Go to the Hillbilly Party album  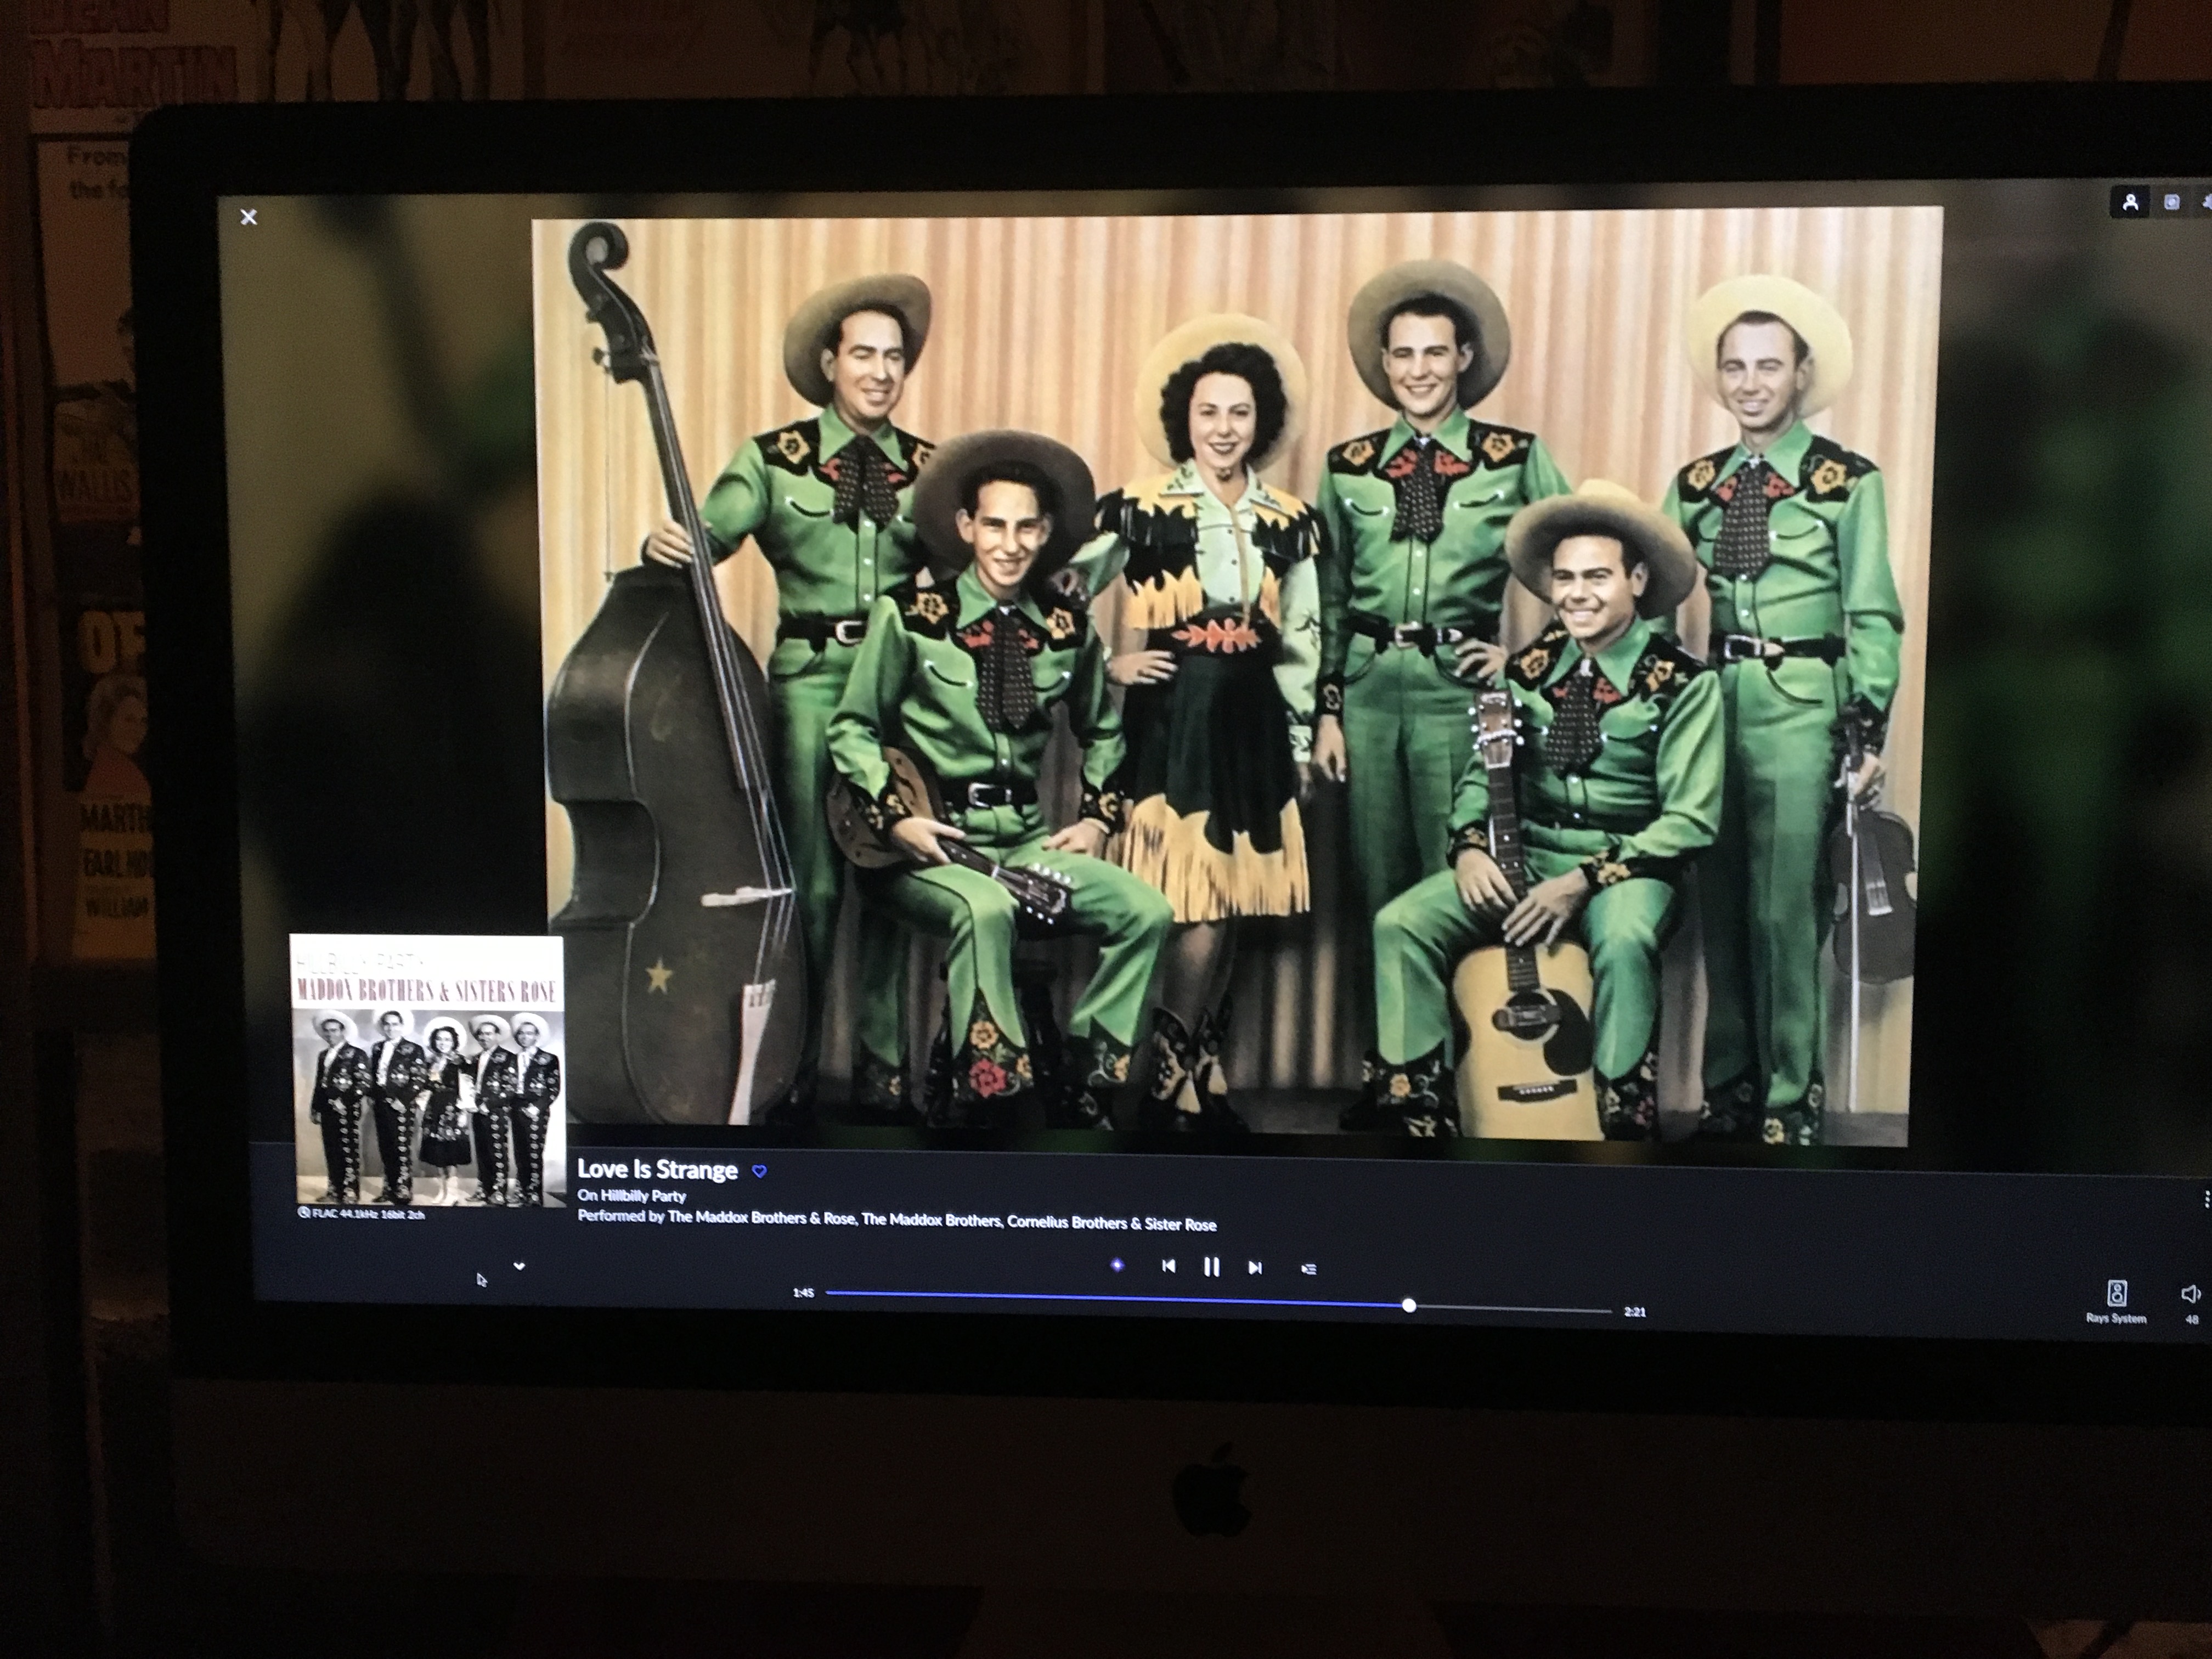point(643,1196)
